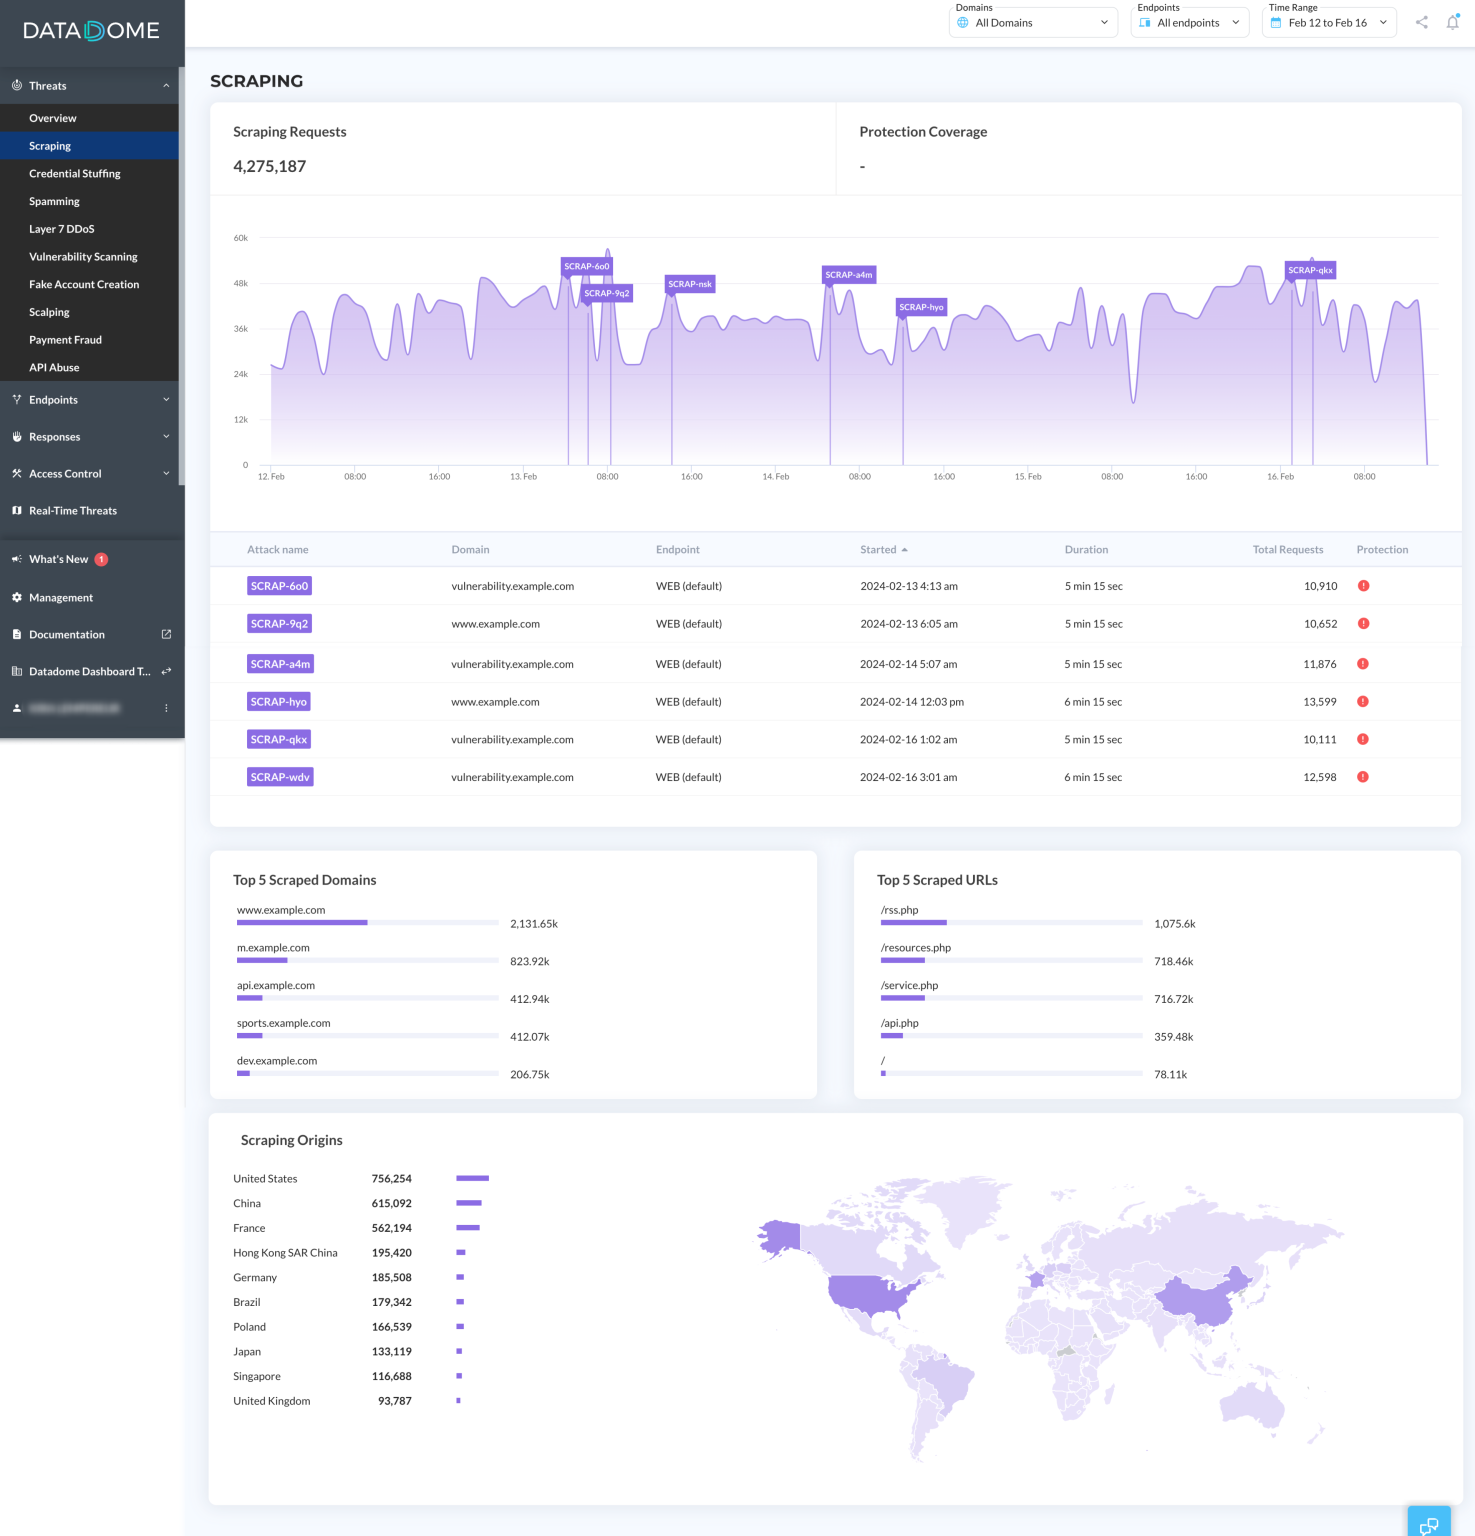This screenshot has width=1475, height=1536.
Task: Click the Real-Time Threats sidebar icon
Action: [x=16, y=510]
